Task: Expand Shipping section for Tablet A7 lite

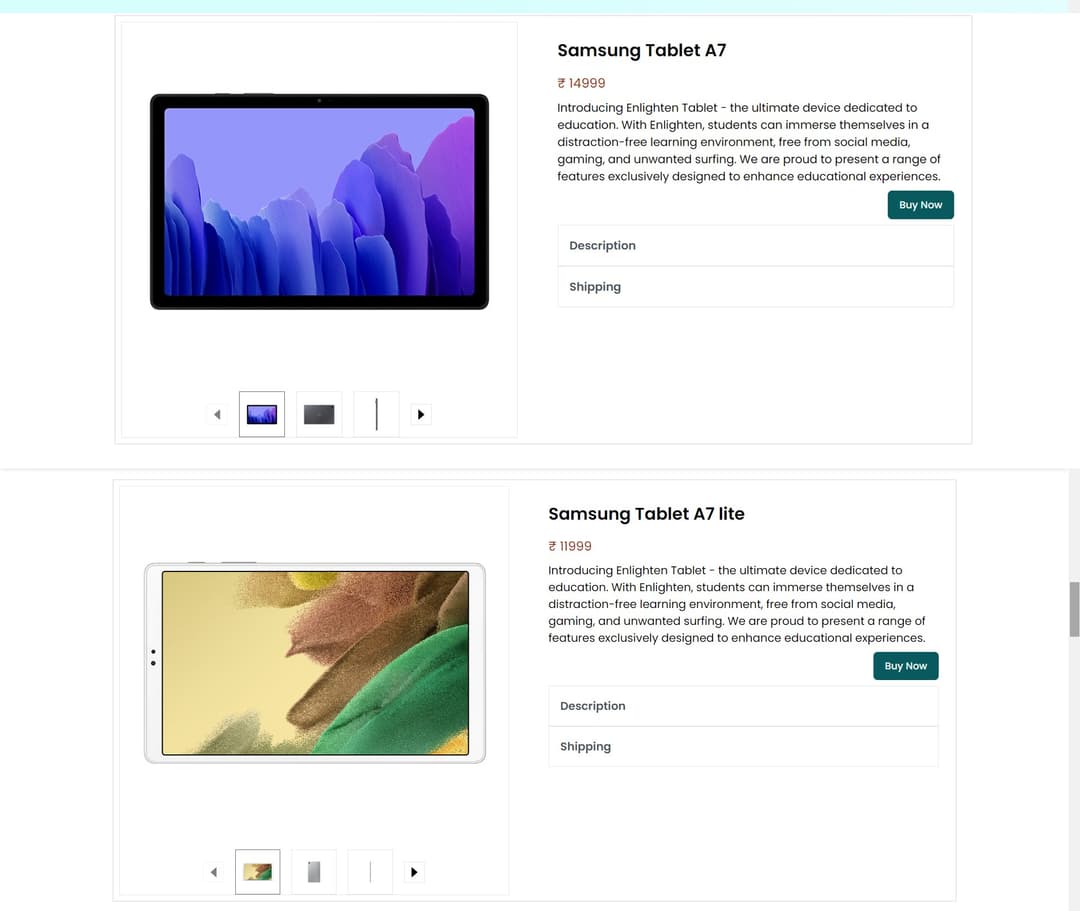Action: pos(743,746)
